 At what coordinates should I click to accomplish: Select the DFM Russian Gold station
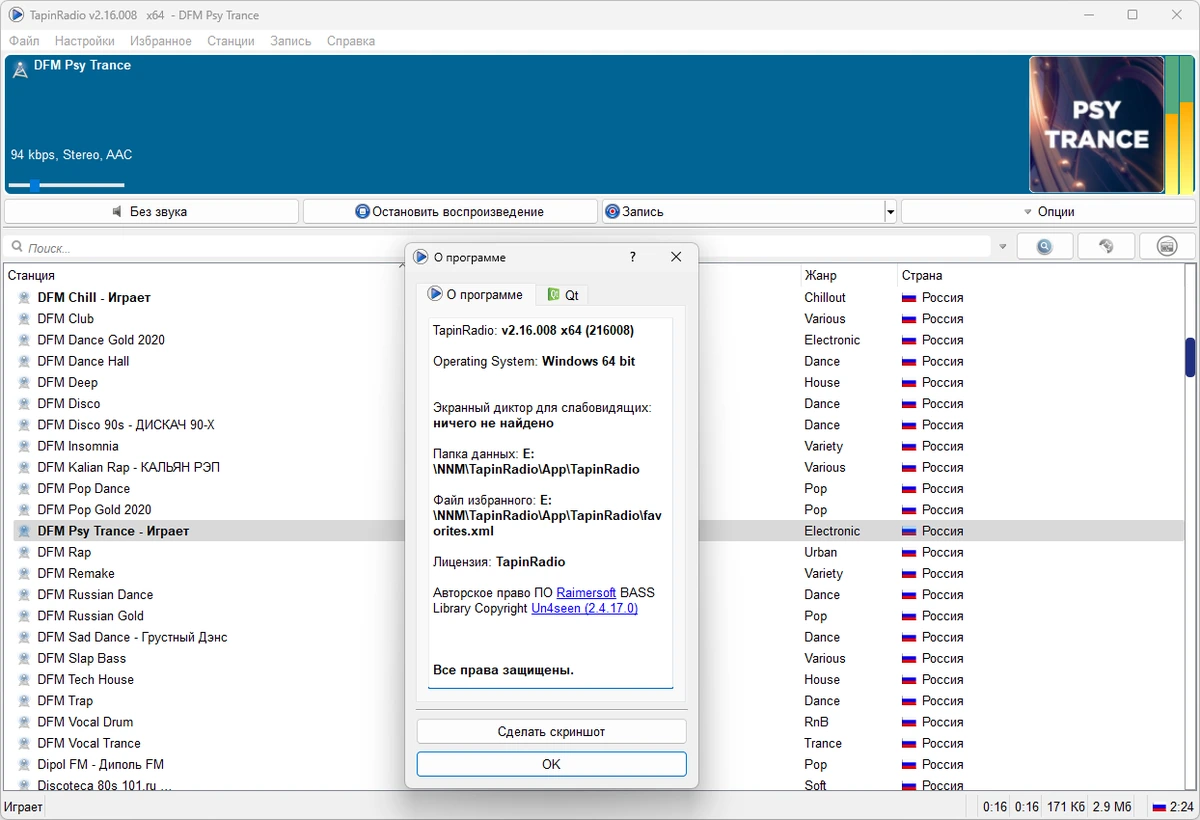click(x=90, y=616)
